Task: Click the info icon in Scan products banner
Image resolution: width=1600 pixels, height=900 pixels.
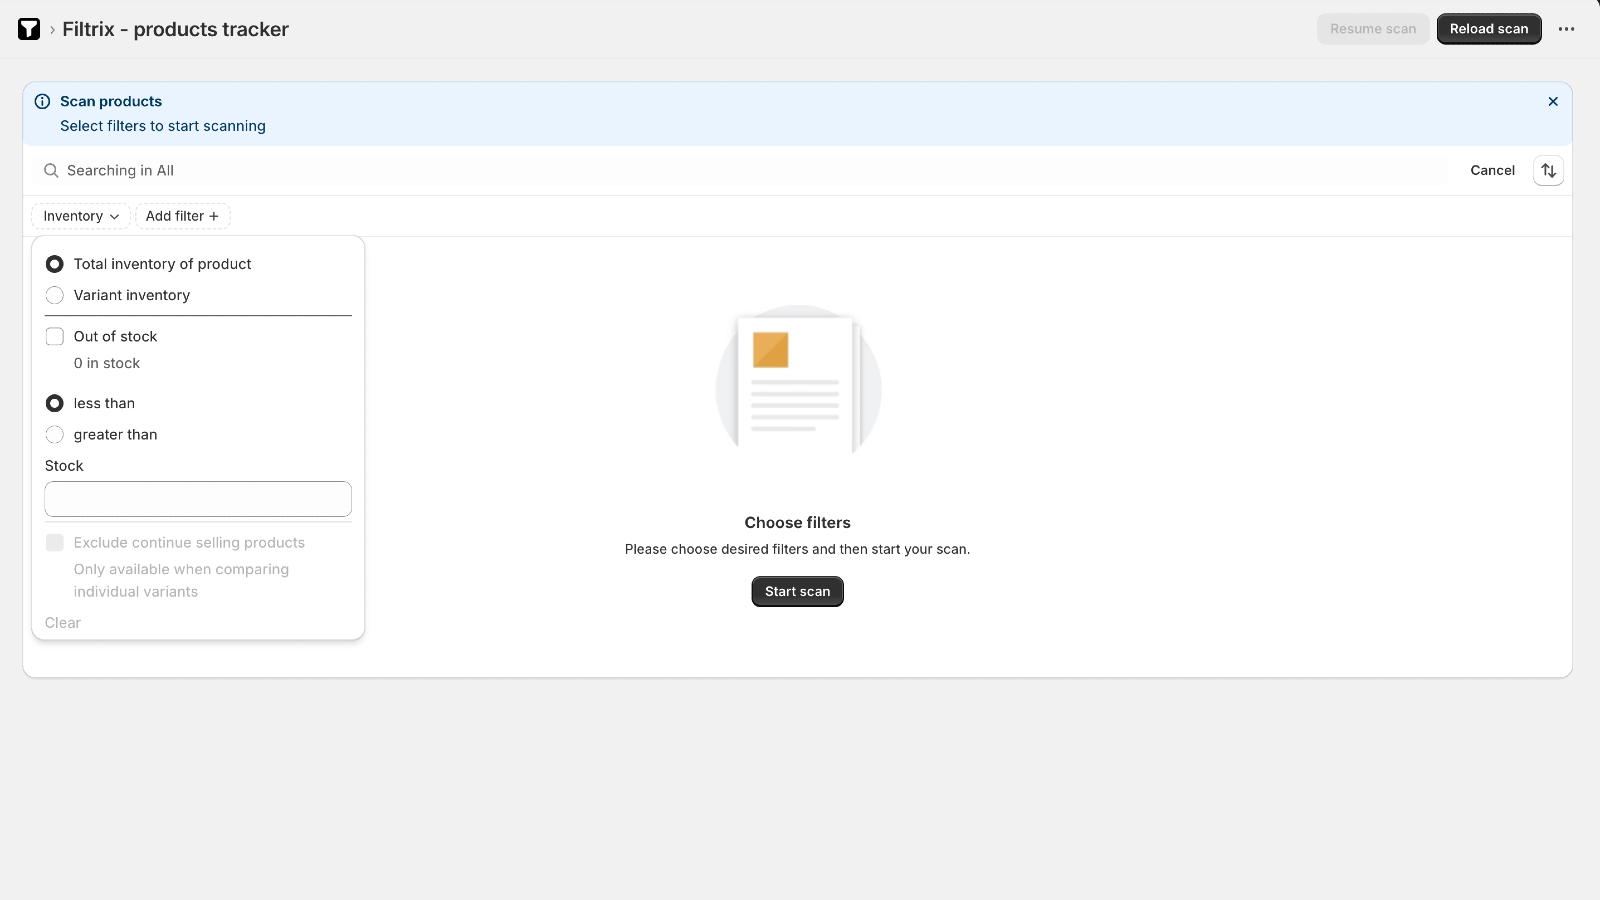Action: pyautogui.click(x=42, y=101)
